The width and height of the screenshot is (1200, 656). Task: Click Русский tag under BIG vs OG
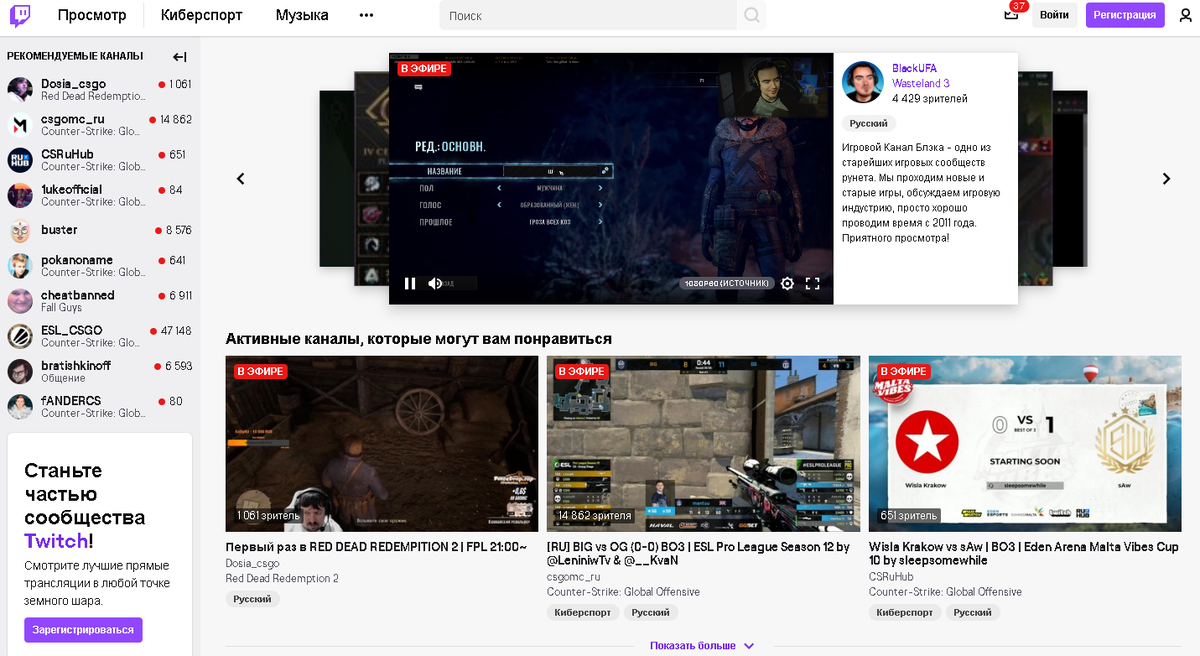(650, 612)
